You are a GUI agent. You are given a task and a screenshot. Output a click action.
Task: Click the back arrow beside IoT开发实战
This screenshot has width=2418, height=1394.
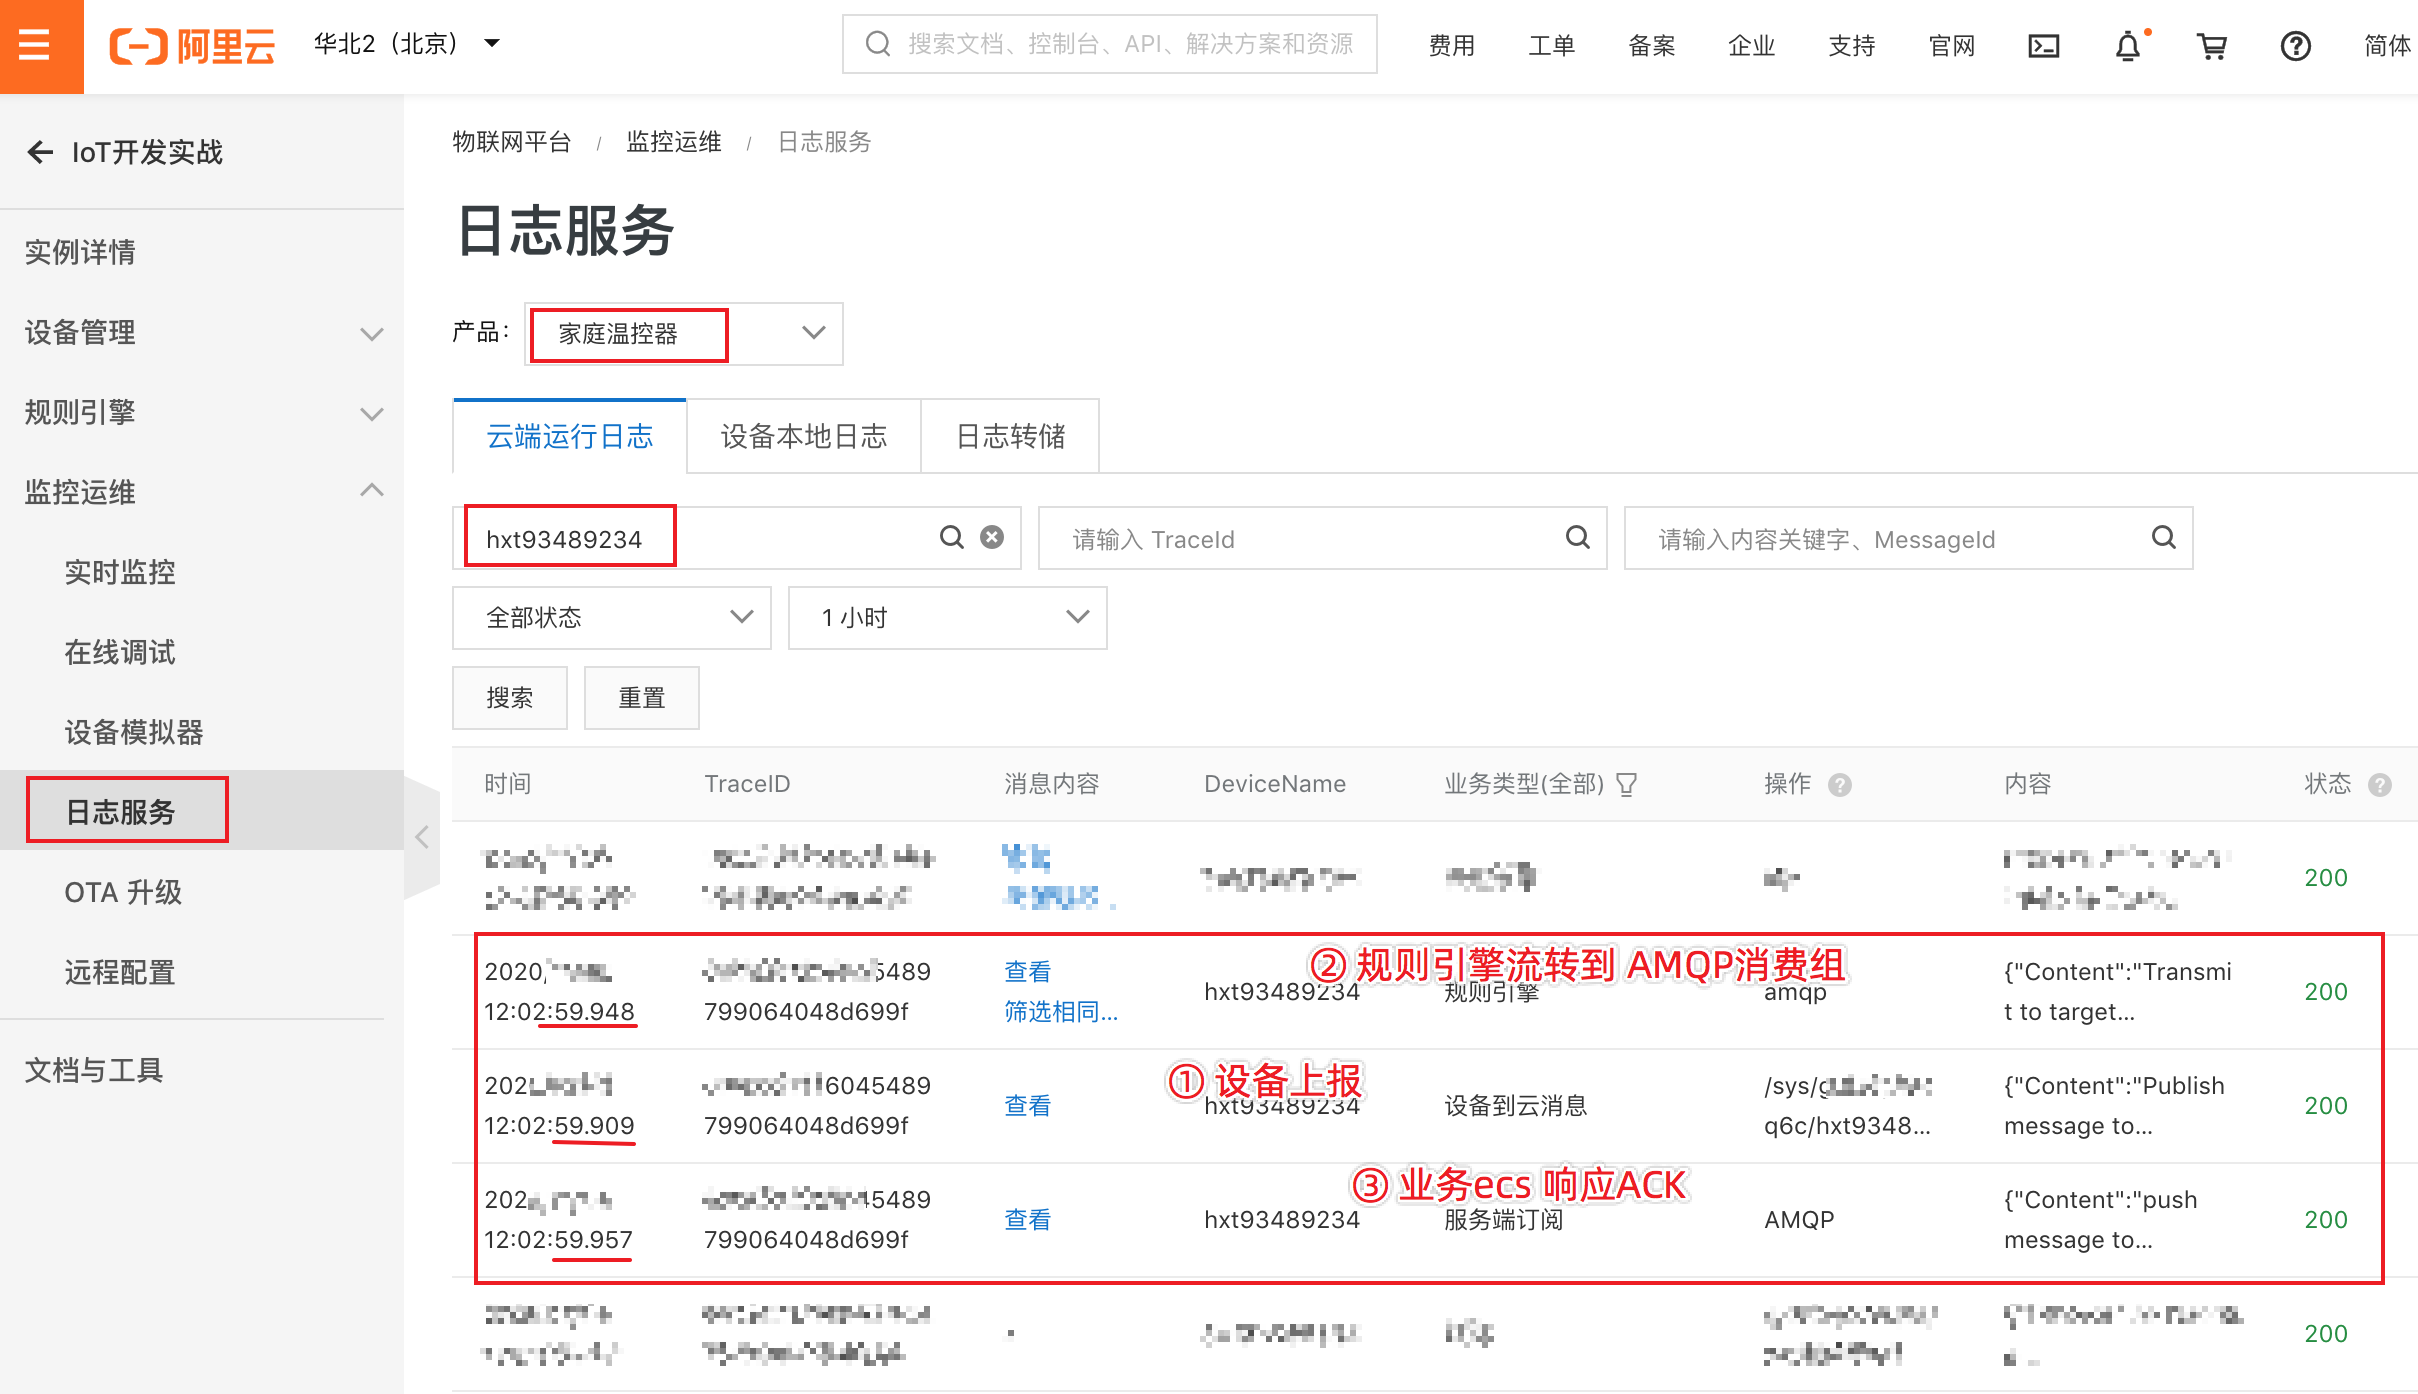[x=40, y=152]
